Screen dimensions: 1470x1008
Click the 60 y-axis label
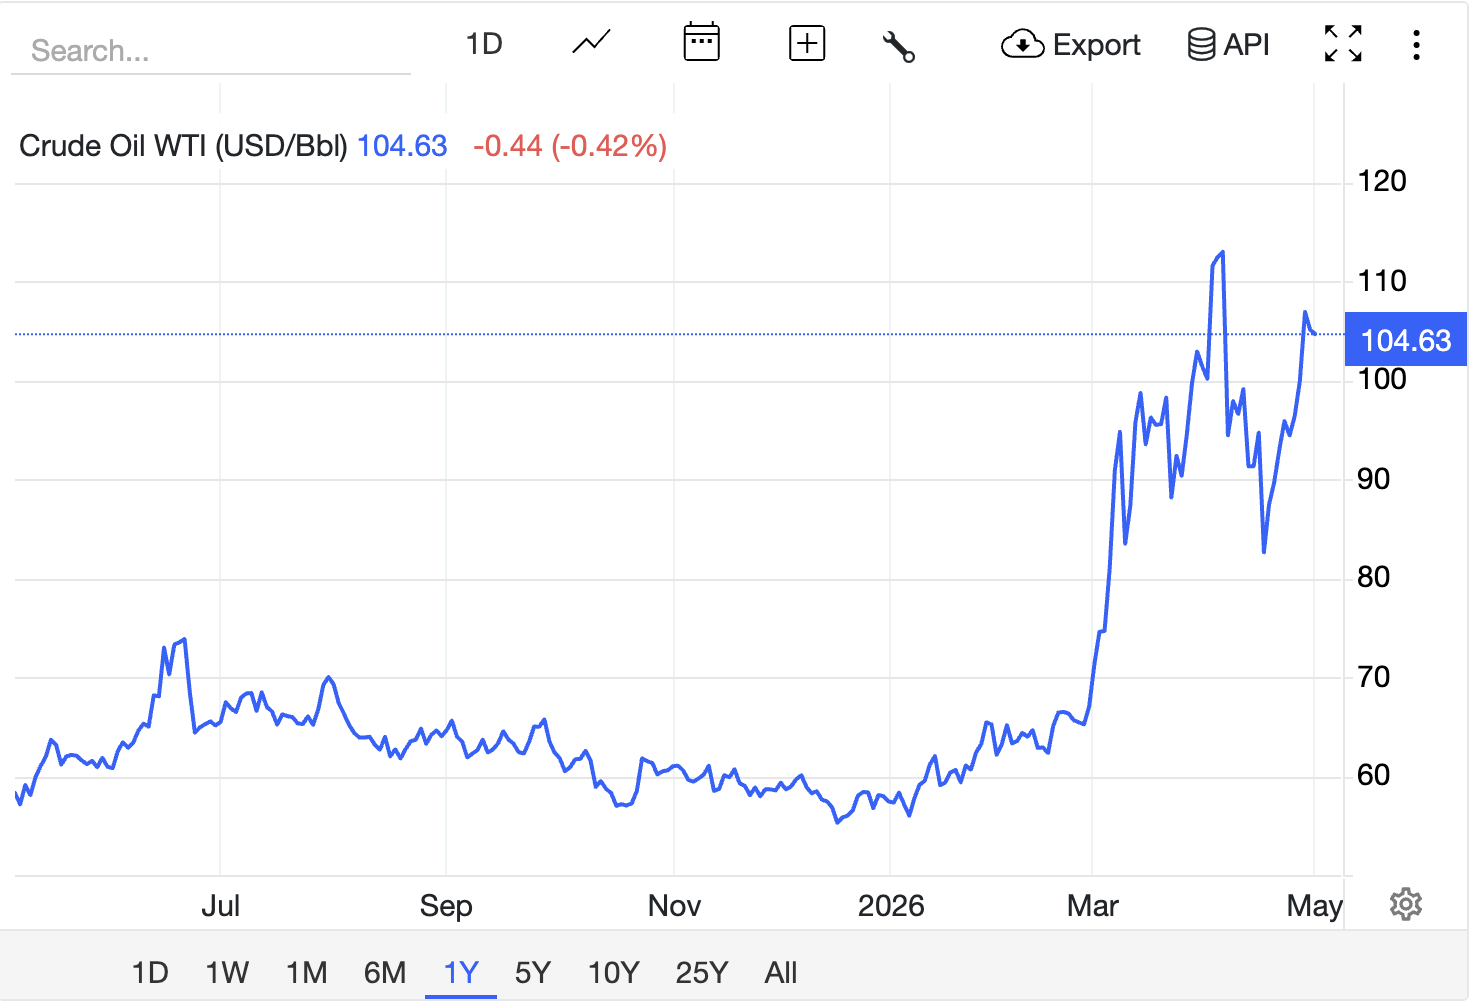click(1374, 775)
